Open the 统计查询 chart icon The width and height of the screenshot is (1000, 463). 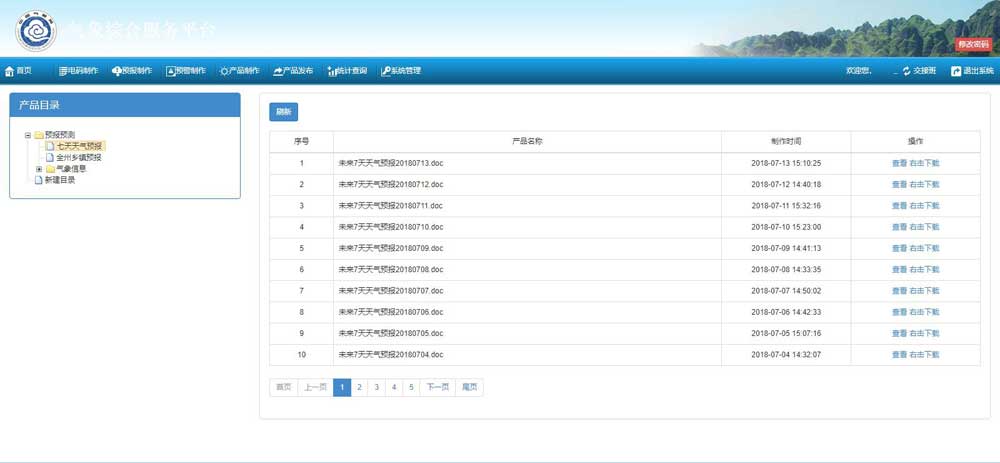332,71
